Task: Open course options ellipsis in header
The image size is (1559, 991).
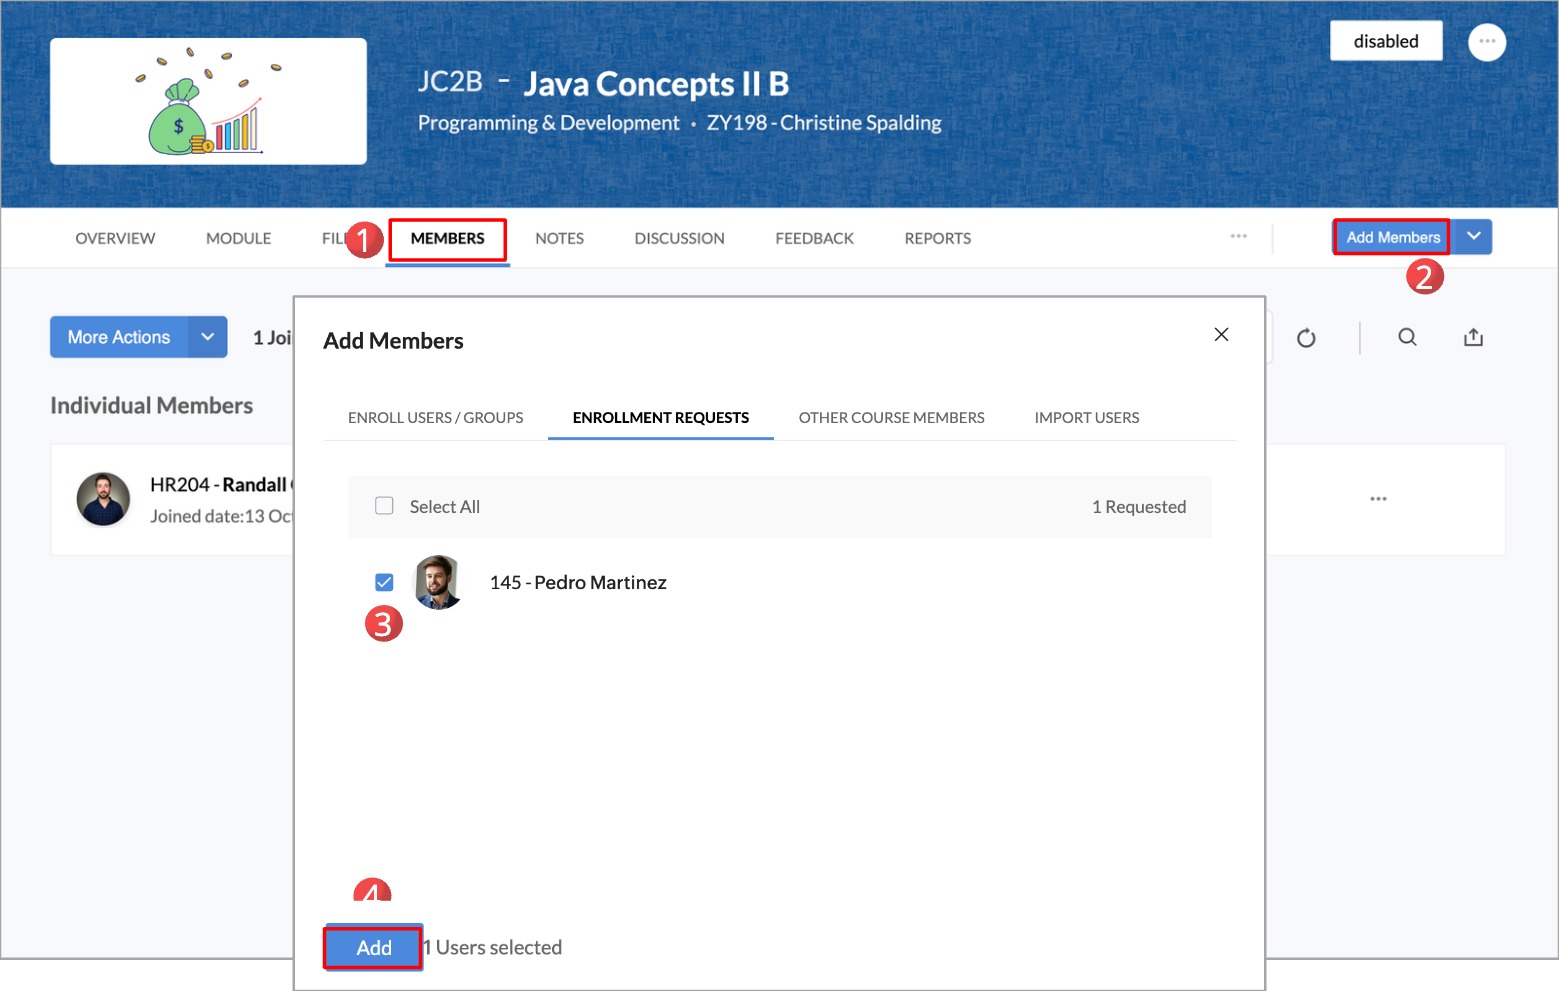Action: (1486, 42)
